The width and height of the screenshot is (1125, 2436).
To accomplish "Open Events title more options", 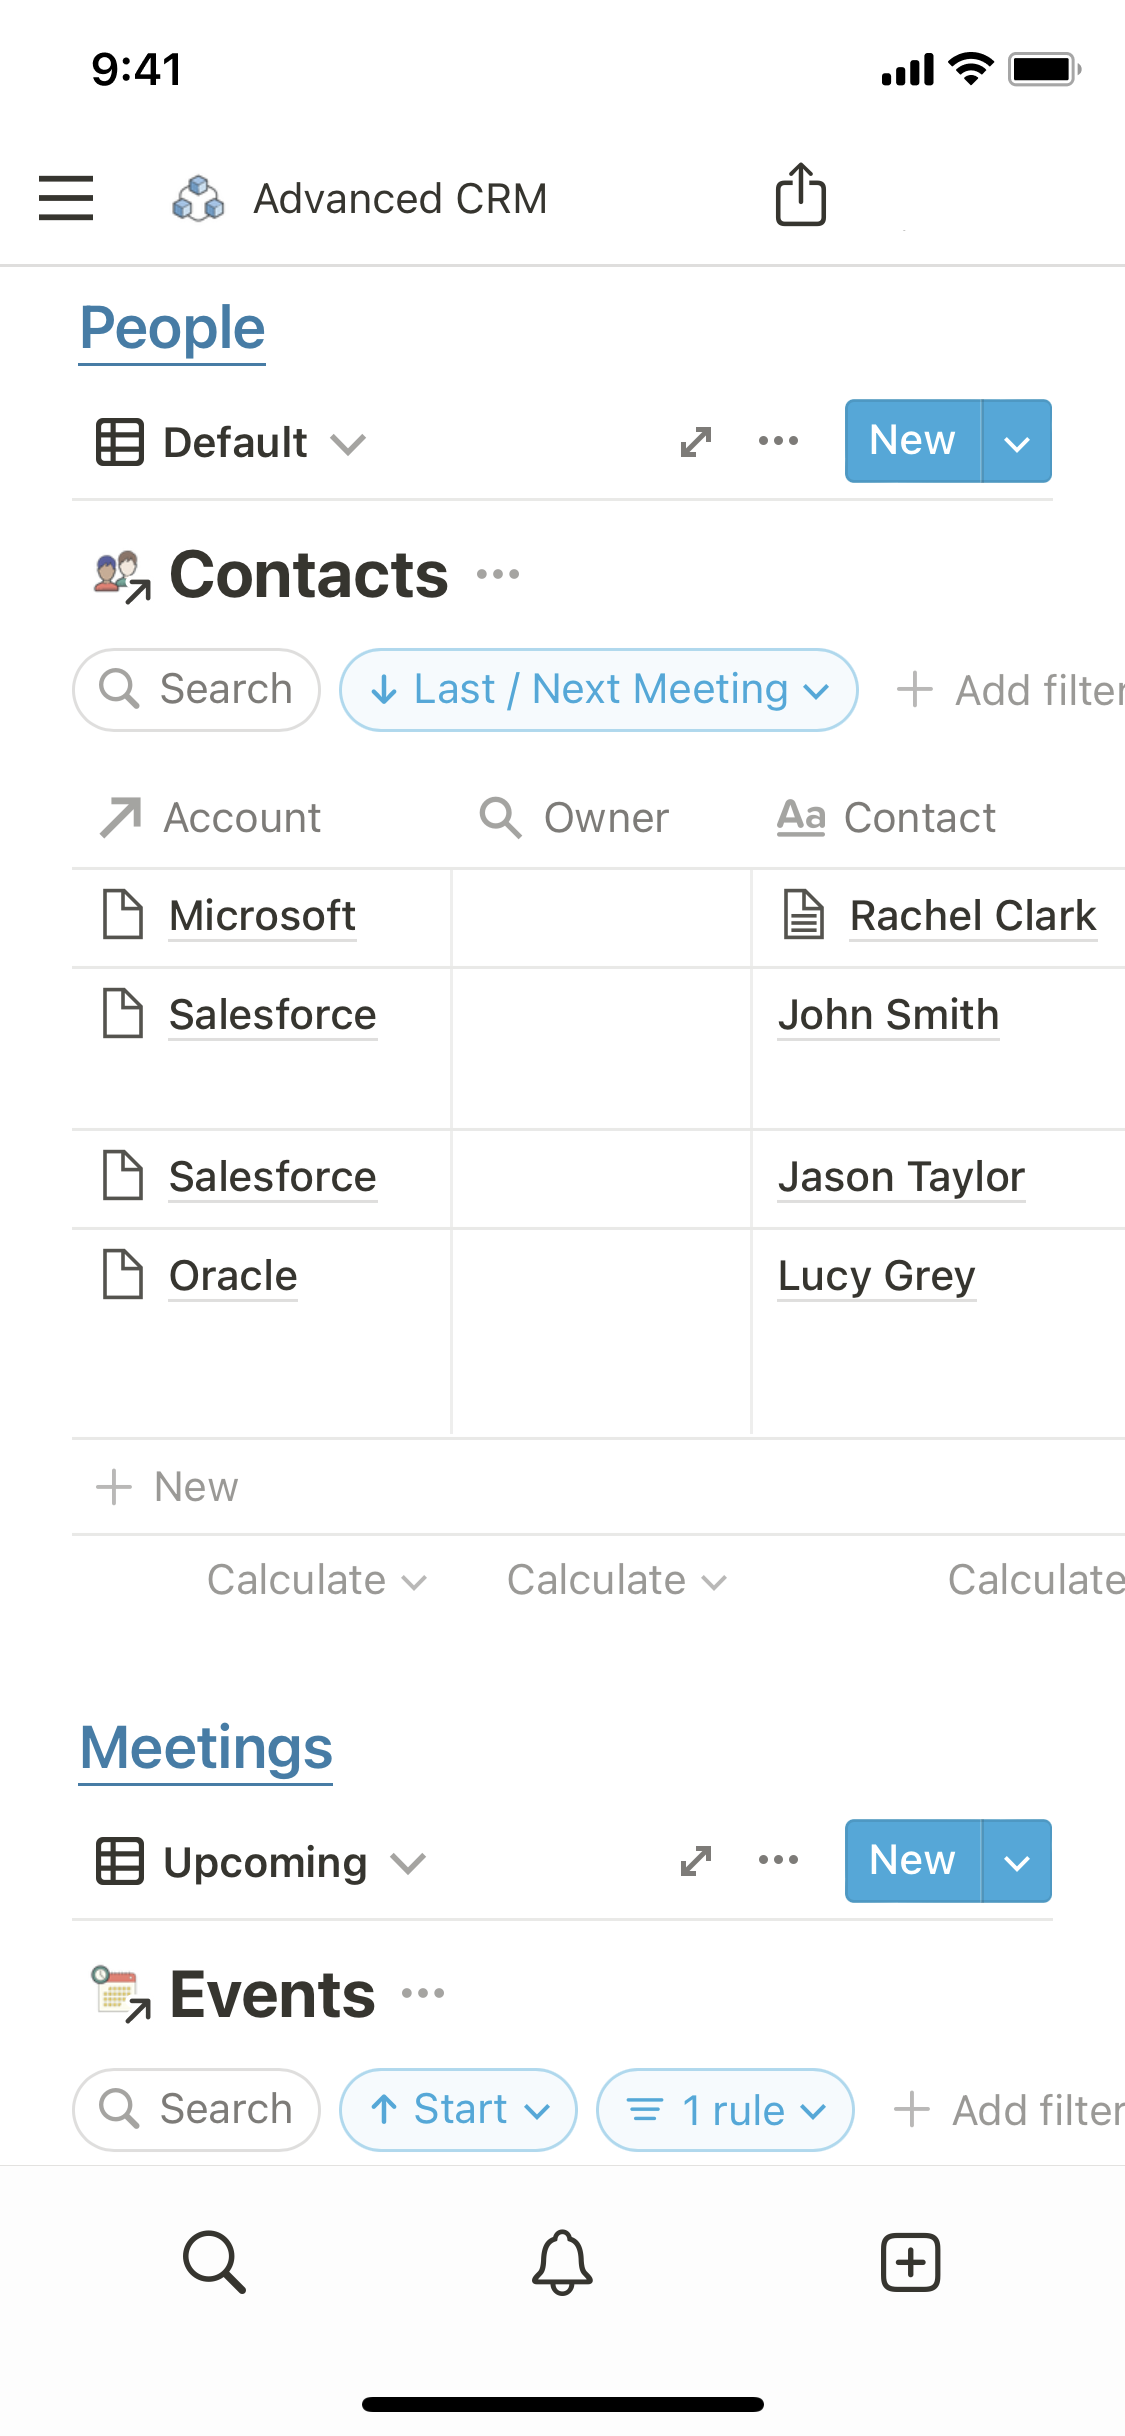I will pos(423,1994).
